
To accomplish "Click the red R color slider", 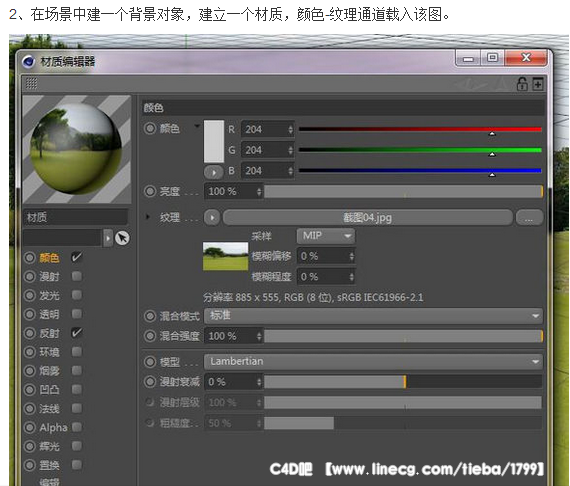I will pos(420,129).
